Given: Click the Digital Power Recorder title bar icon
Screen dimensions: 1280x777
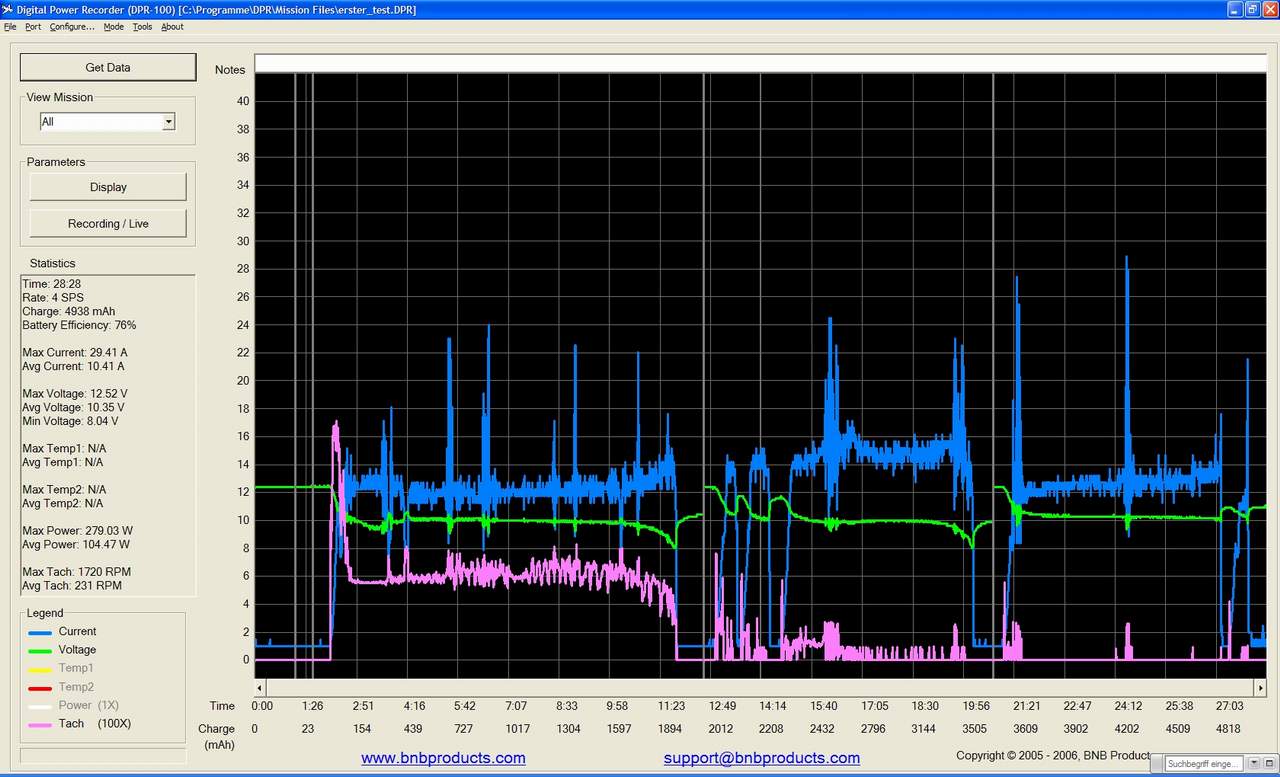Looking at the screenshot, I should [8, 9].
